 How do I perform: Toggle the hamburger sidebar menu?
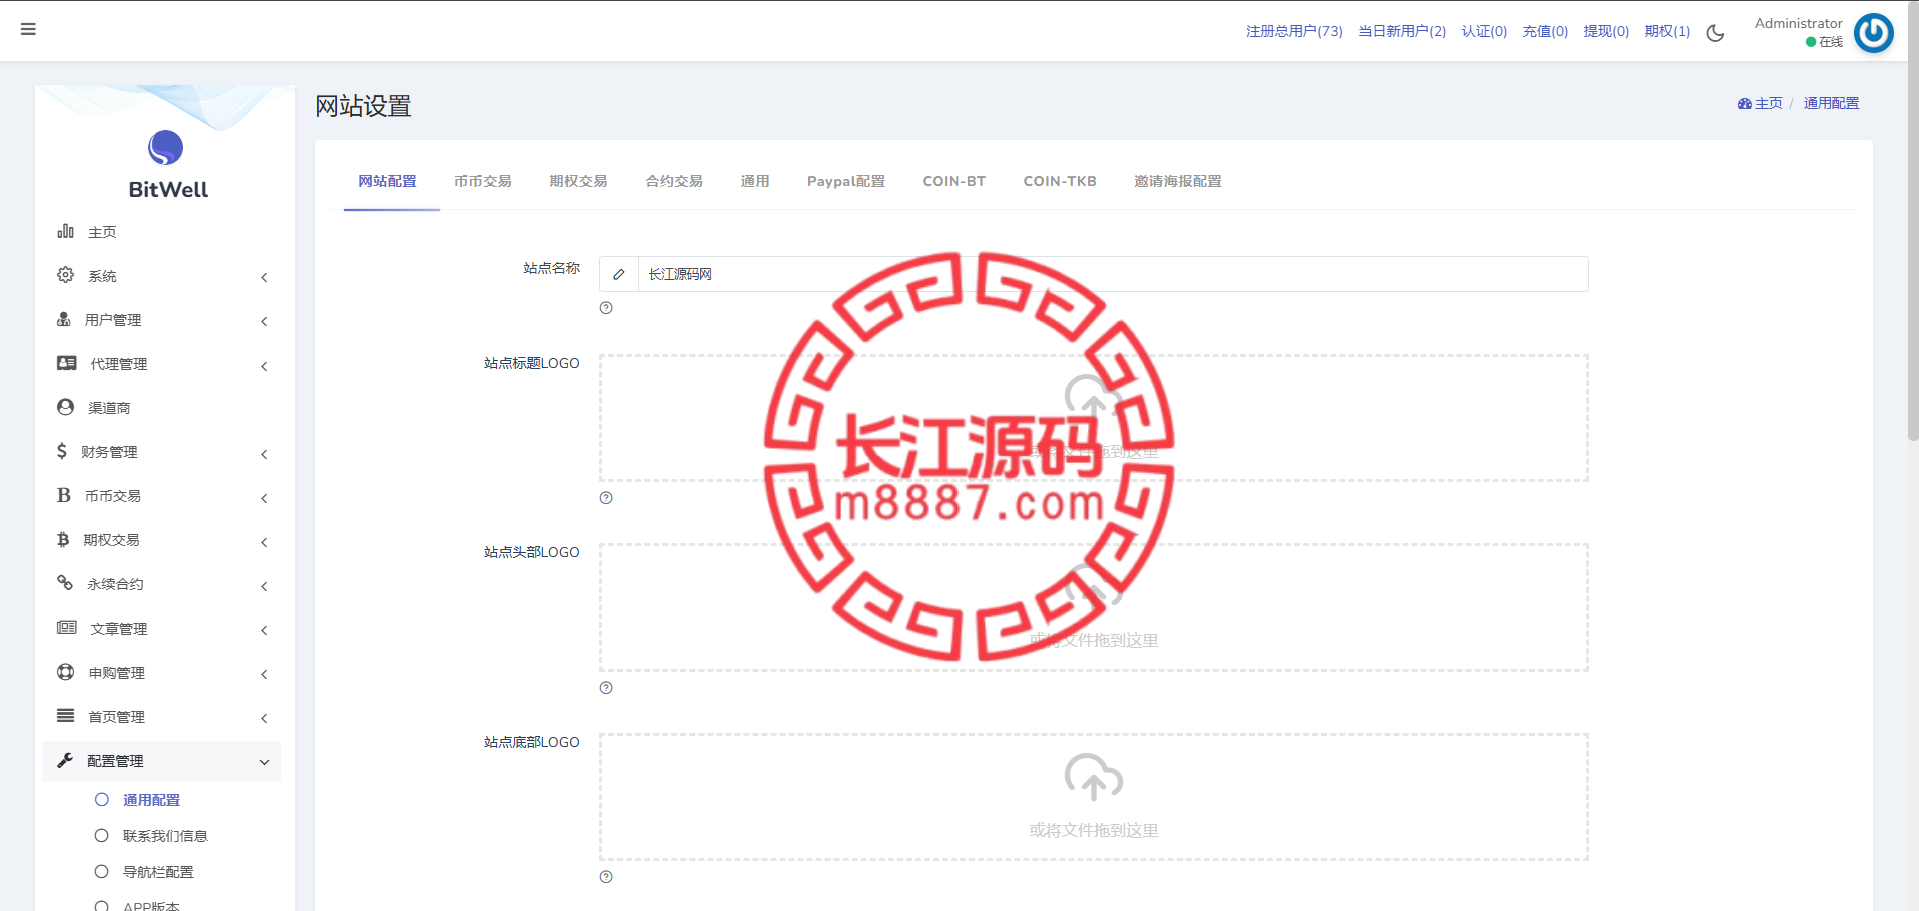tap(28, 29)
